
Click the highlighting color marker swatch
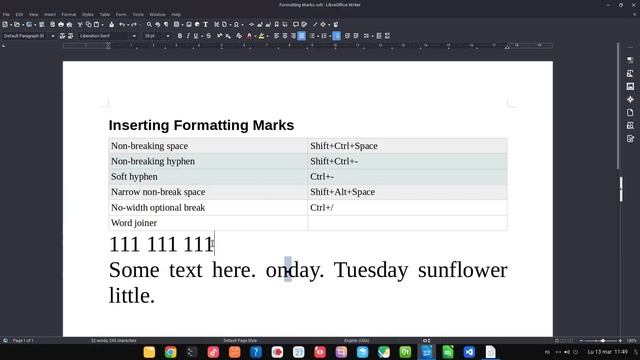point(261,36)
